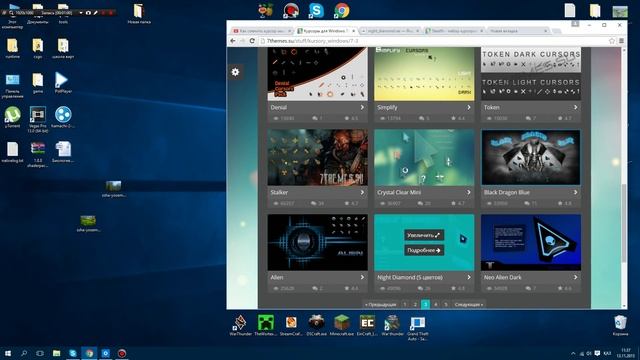Switch to the fourth Chrome tab
Viewport: 640px width, 360px height.
(x=454, y=31)
